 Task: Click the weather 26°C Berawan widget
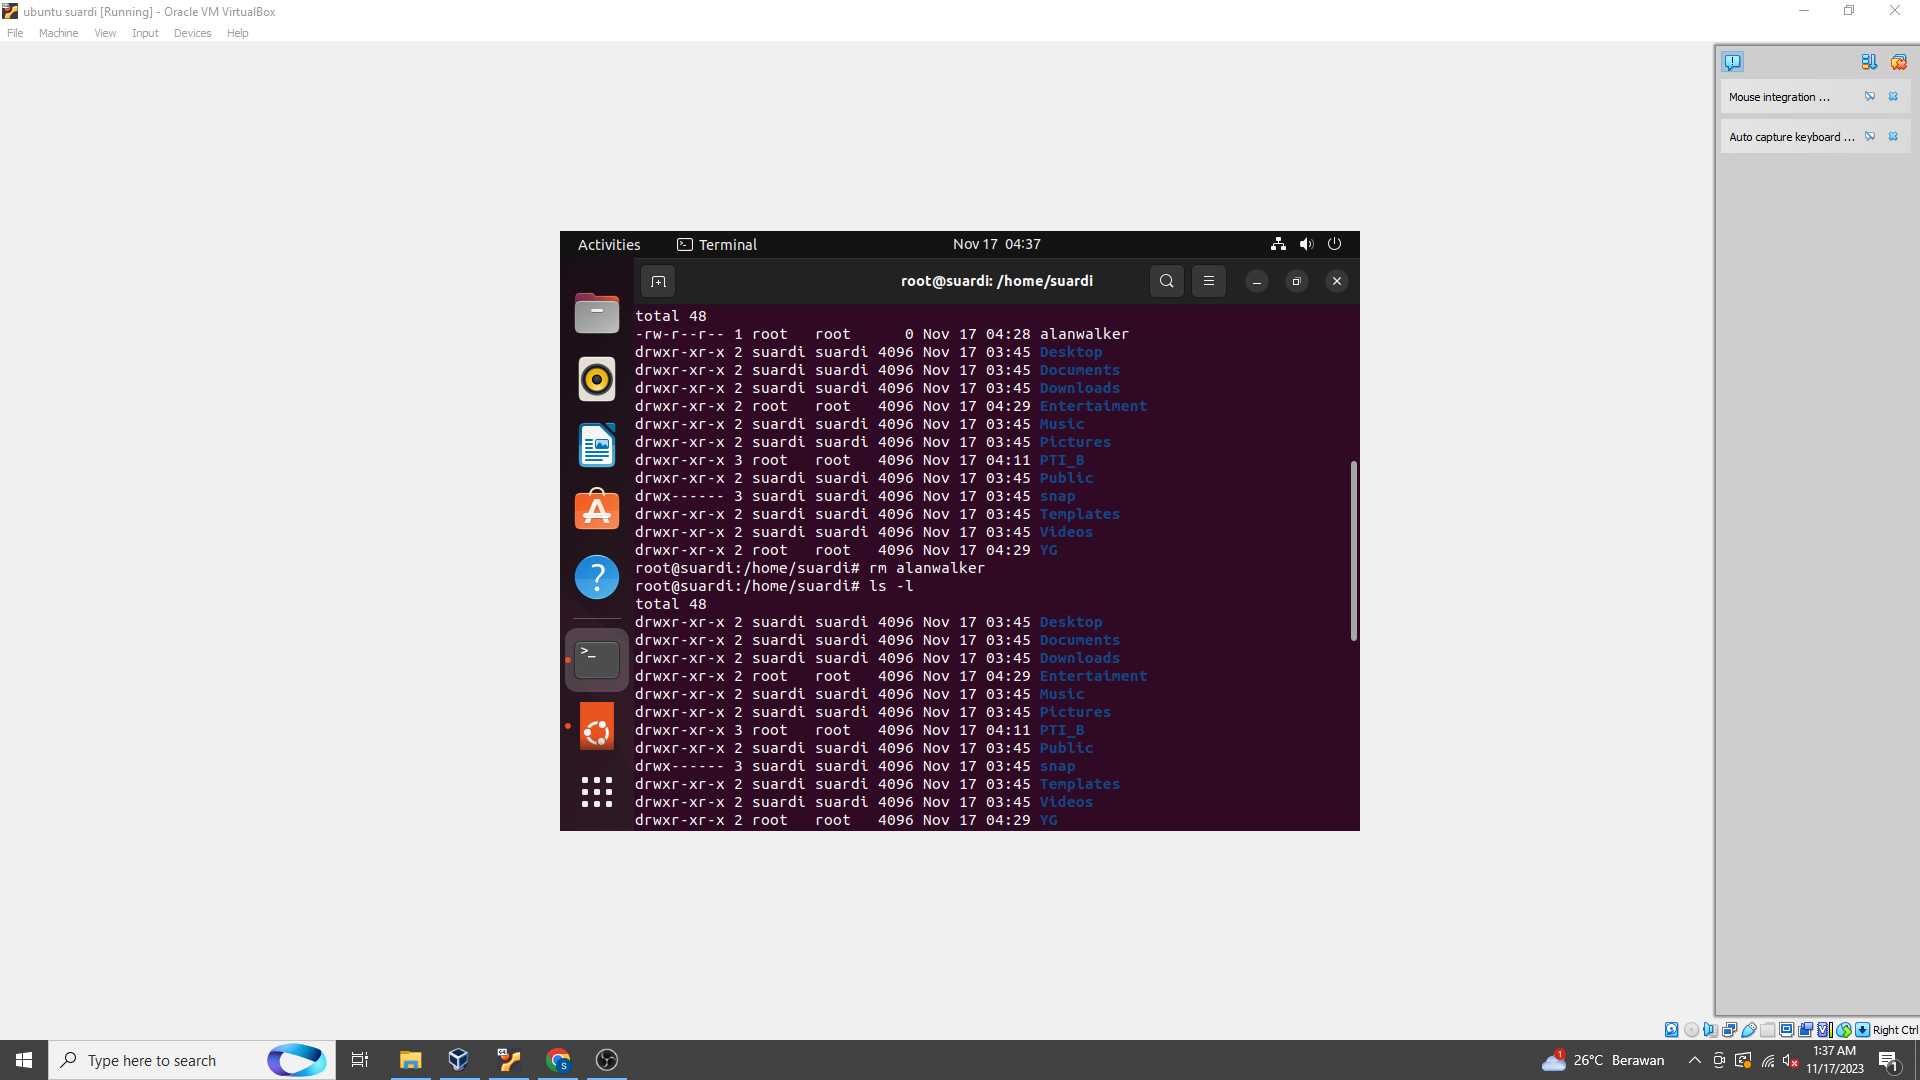click(x=1603, y=1060)
